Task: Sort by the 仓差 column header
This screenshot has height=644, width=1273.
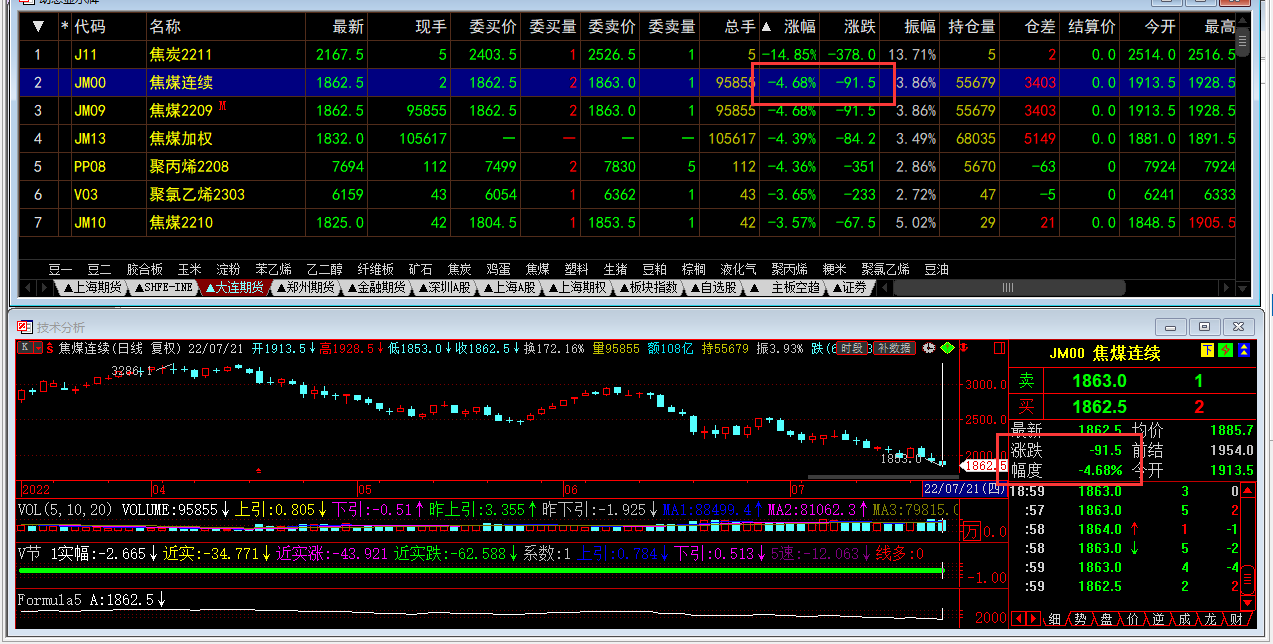Action: [1040, 26]
